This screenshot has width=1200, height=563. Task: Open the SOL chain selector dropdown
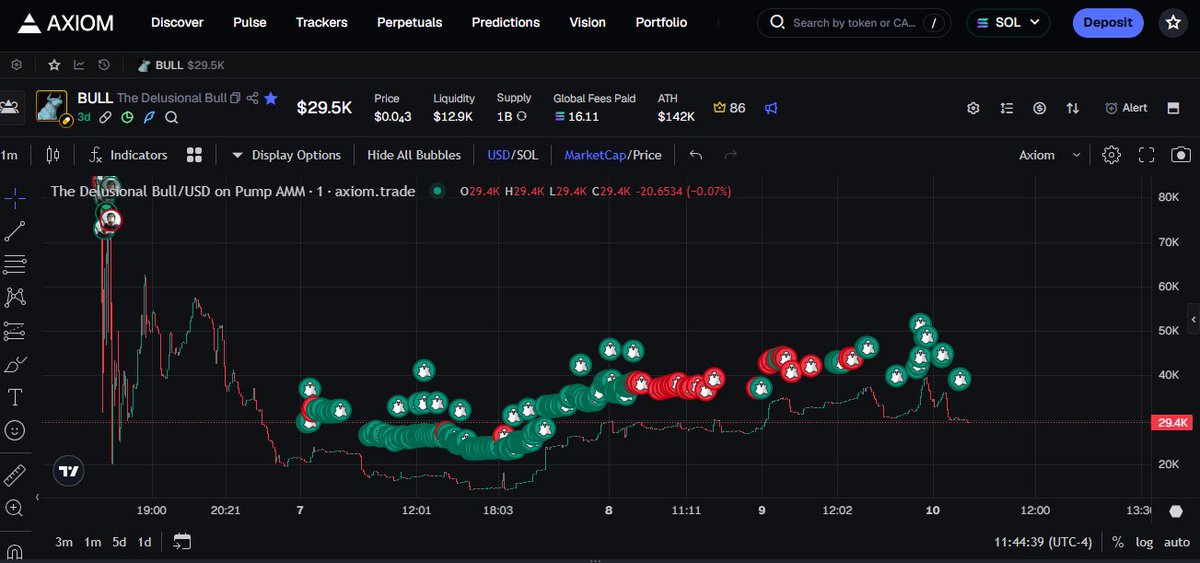tap(1008, 22)
